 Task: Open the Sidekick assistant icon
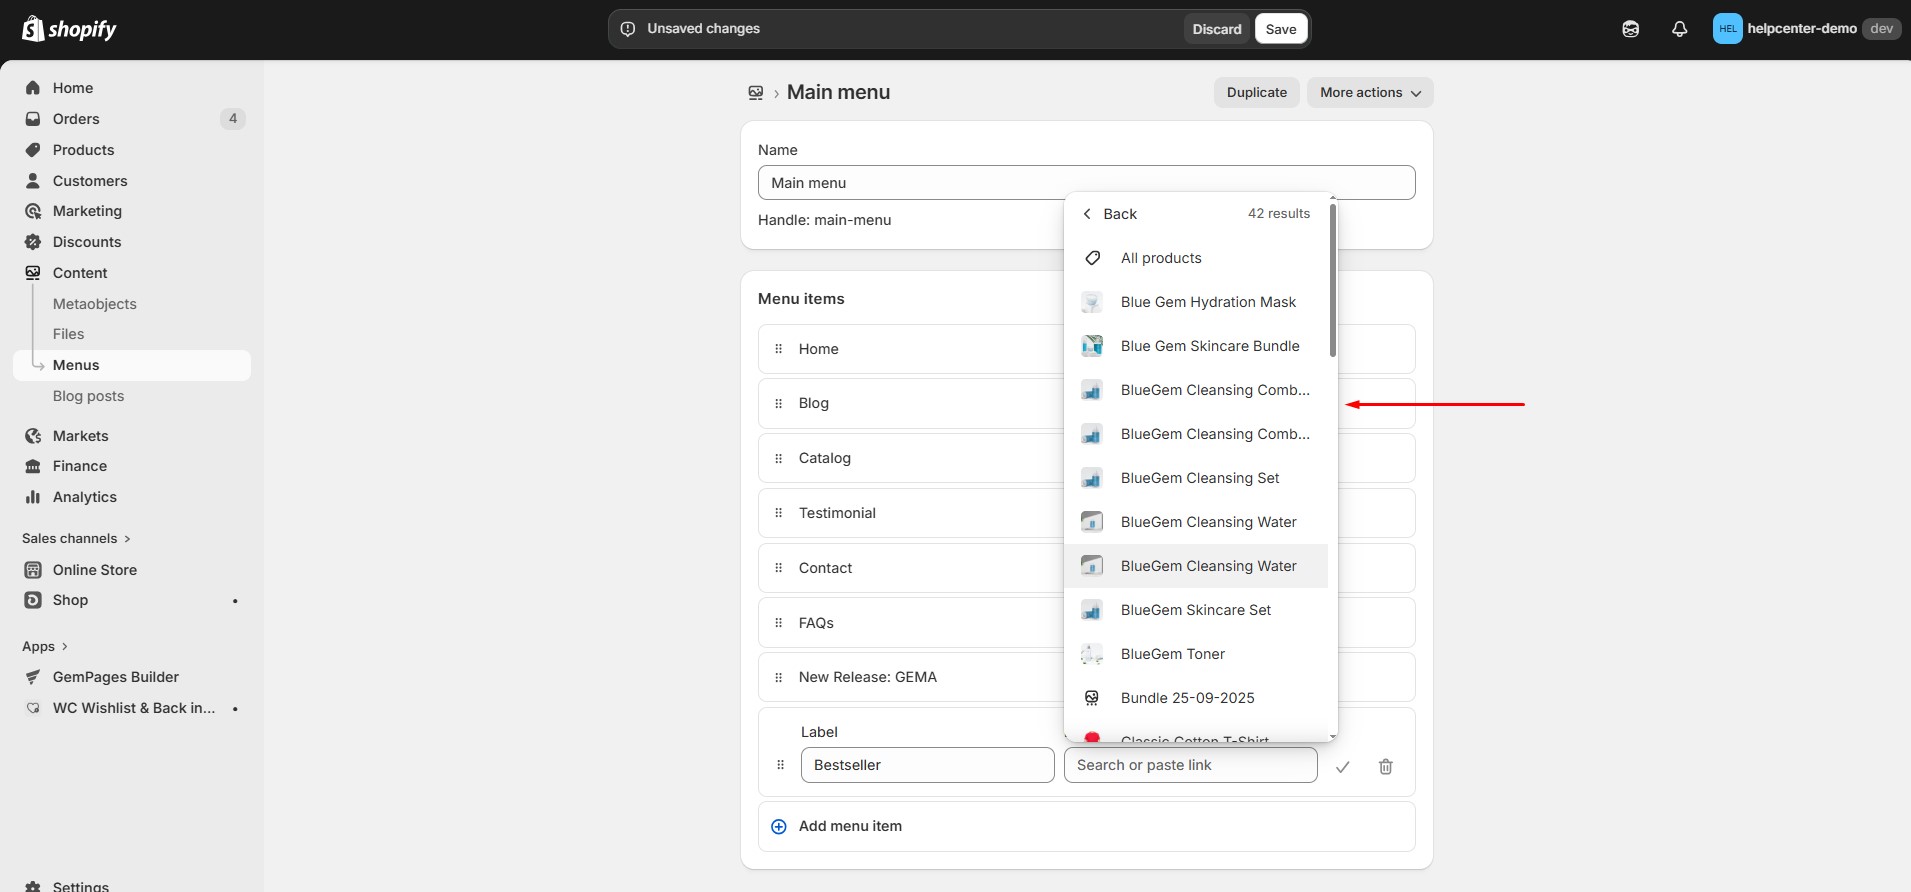(1631, 29)
